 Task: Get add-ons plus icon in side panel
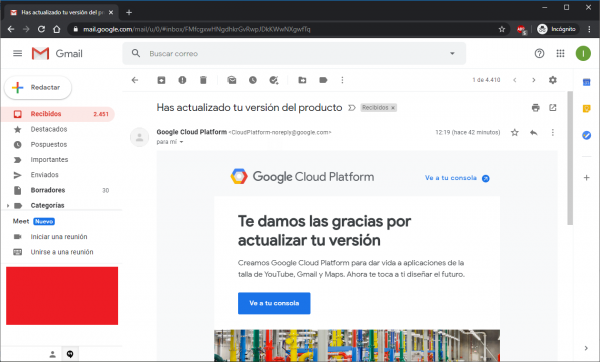point(586,178)
